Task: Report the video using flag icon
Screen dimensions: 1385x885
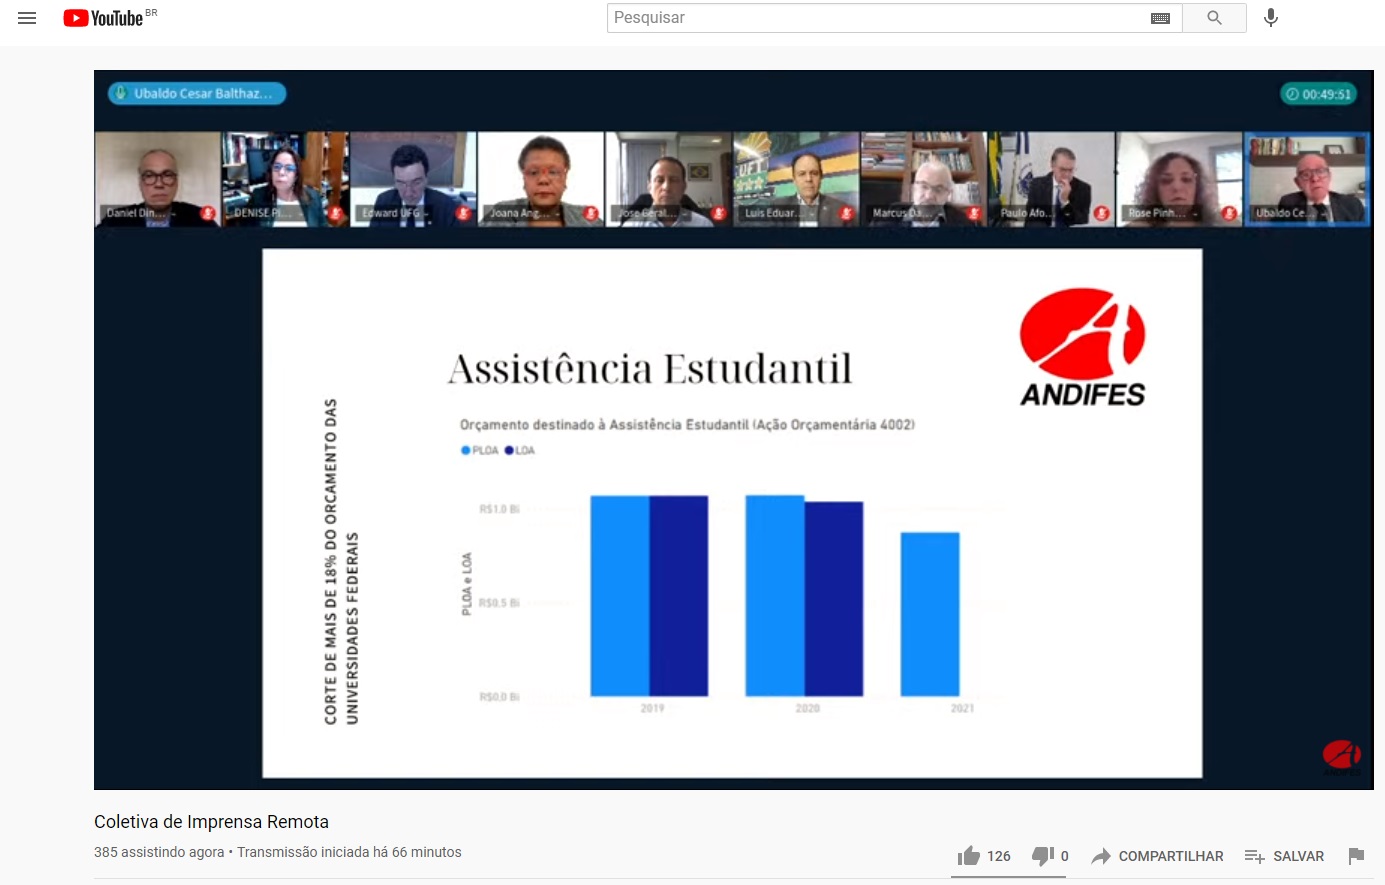Action: click(x=1356, y=856)
